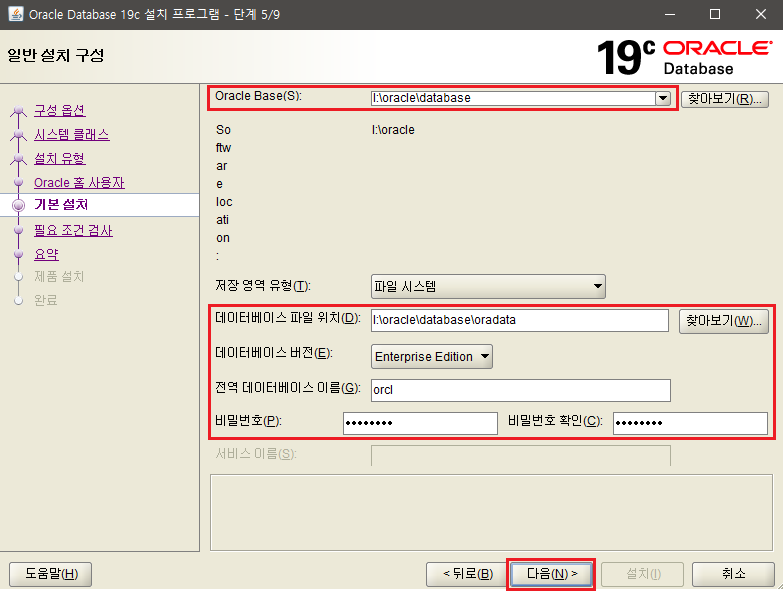
Task: Open the 요약 step link
Action: pos(46,254)
